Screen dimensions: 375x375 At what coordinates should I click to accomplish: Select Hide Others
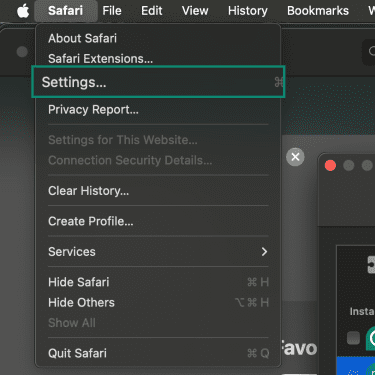pos(158,303)
